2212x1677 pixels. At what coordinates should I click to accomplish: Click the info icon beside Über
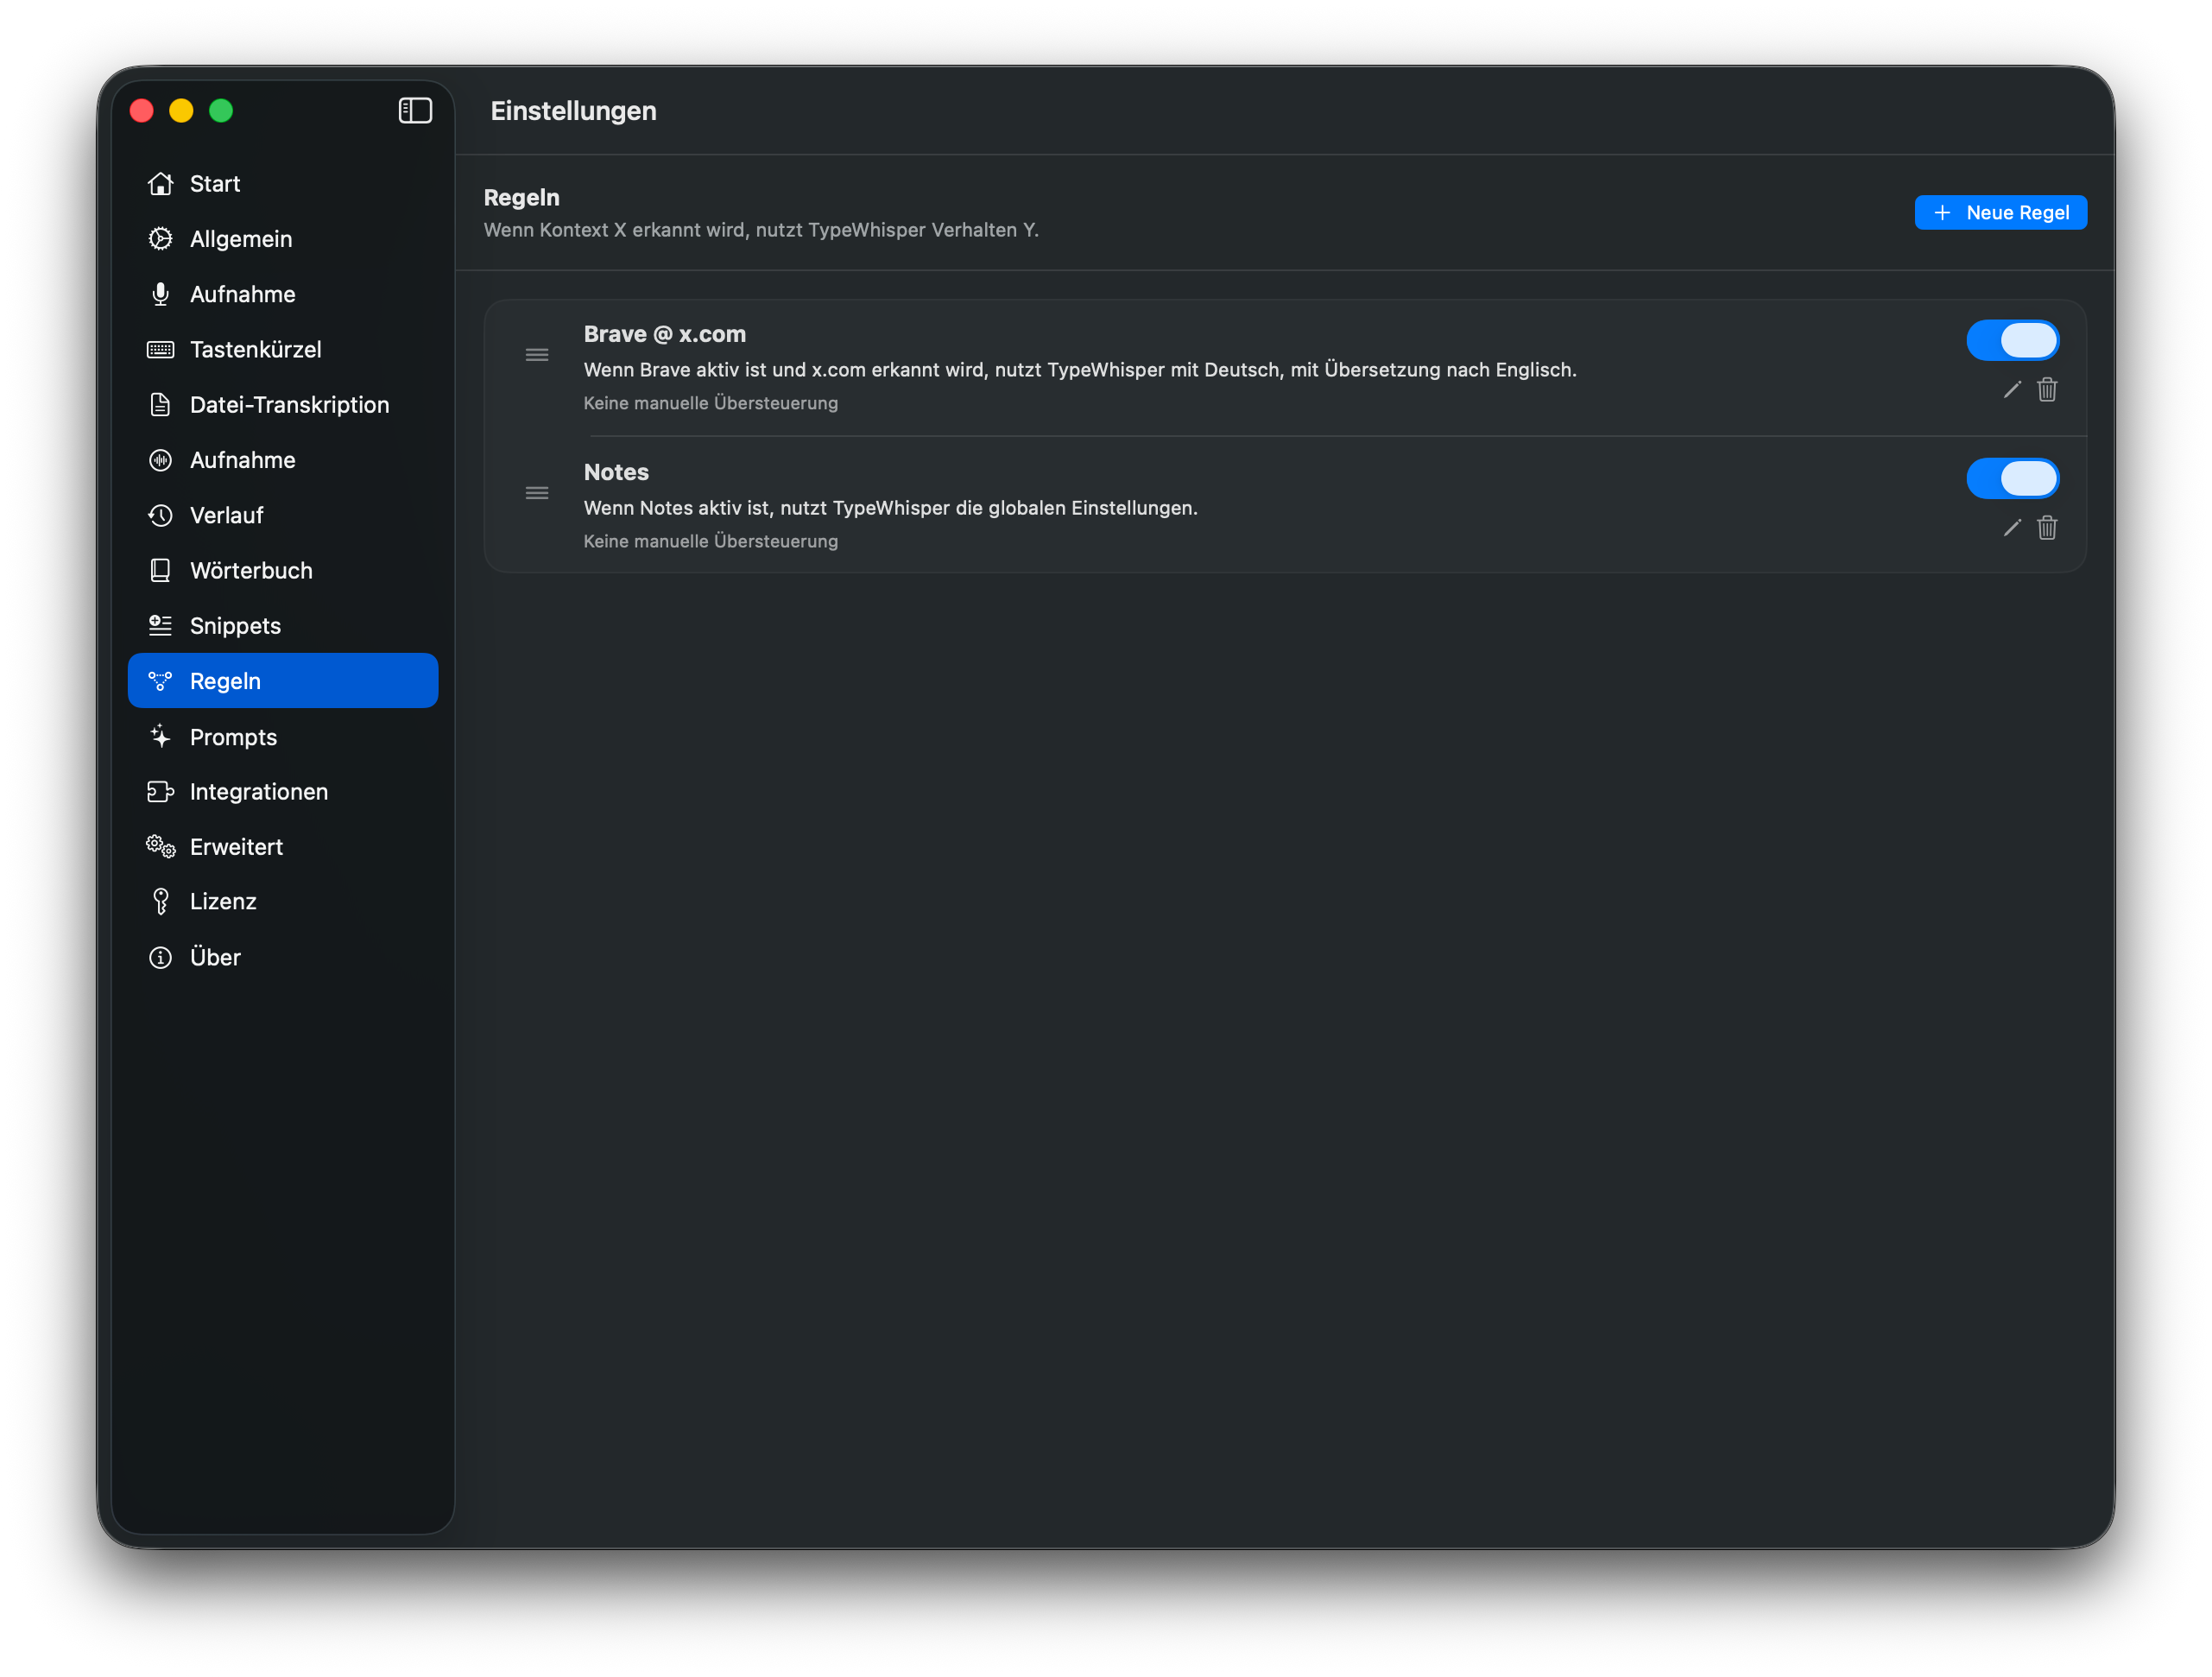[160, 958]
